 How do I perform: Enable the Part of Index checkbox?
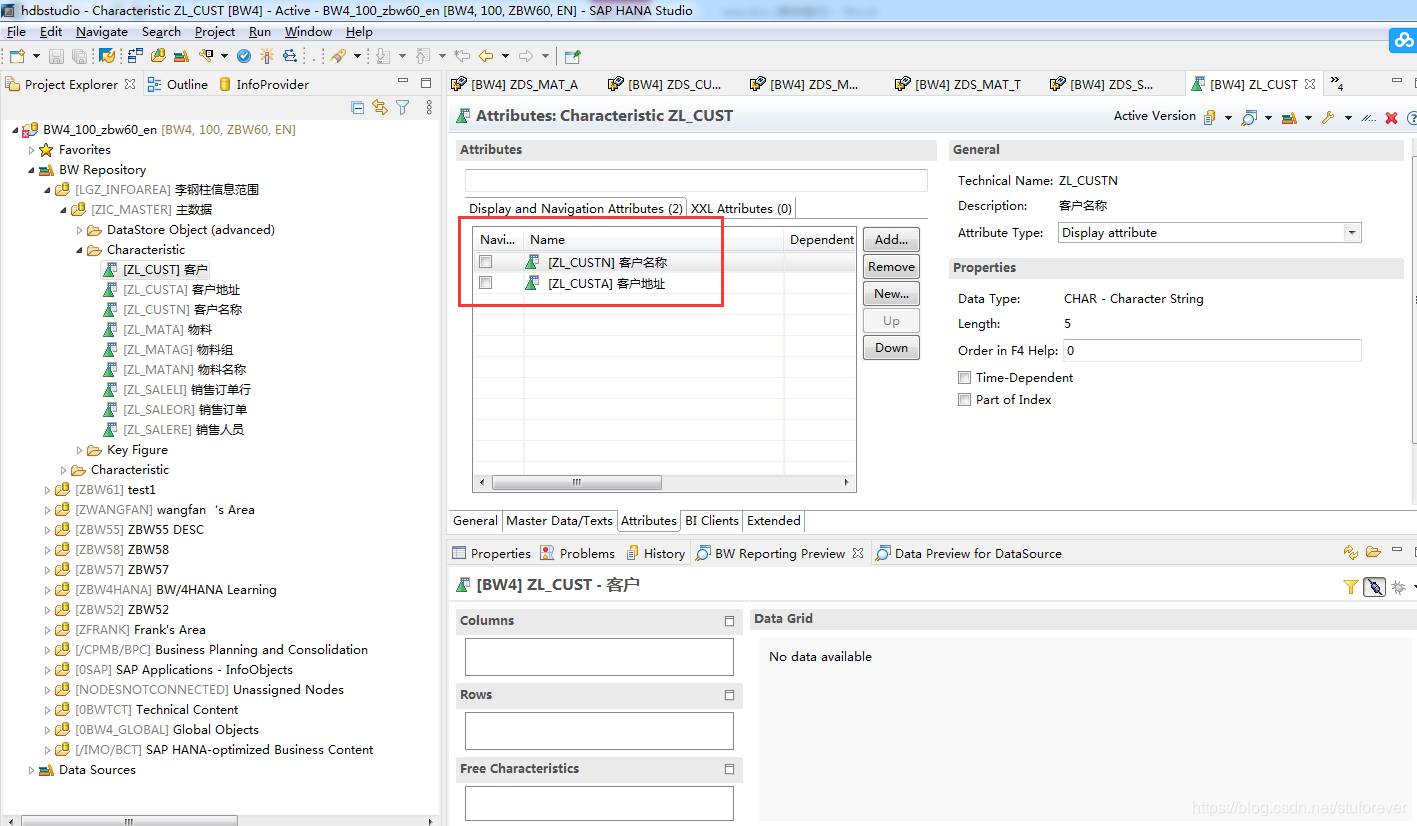pos(964,399)
